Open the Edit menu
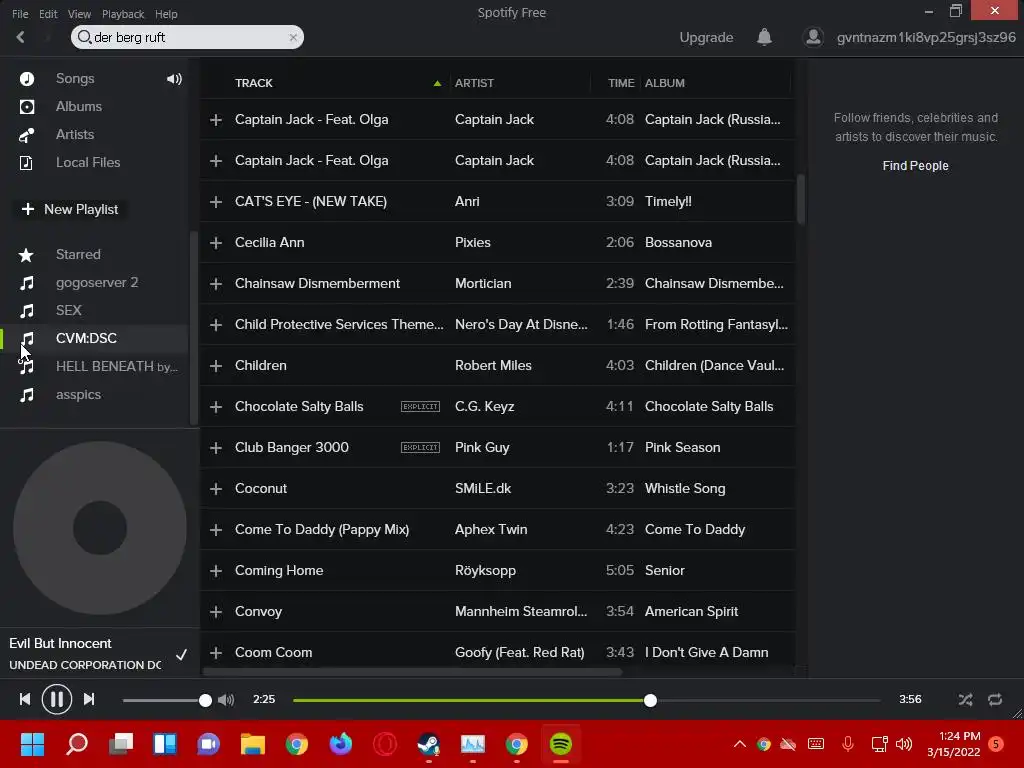 [48, 14]
